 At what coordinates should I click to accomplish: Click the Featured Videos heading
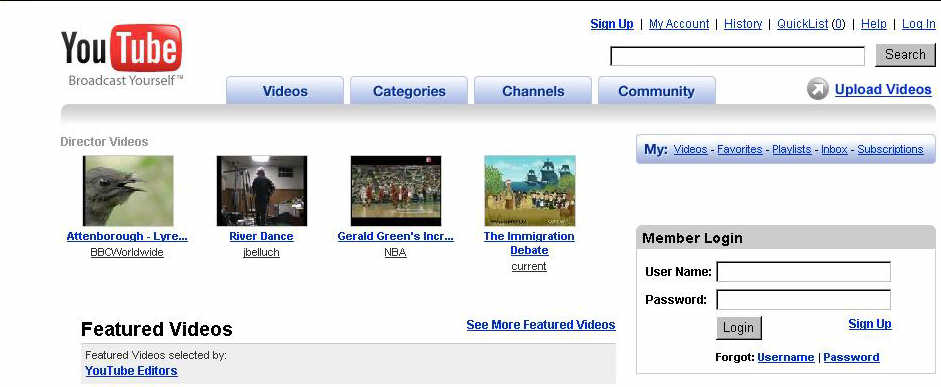pos(157,329)
